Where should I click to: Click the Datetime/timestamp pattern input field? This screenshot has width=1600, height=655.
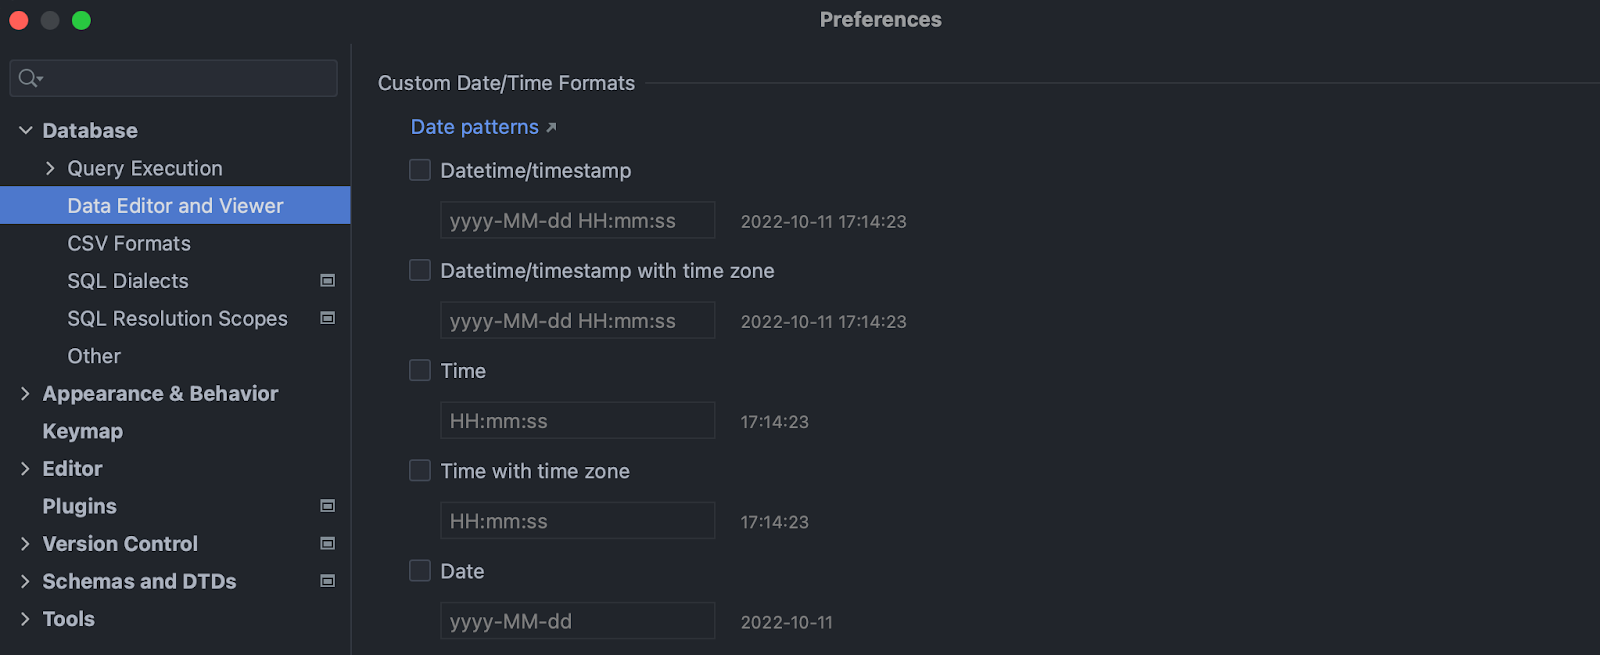tap(577, 220)
